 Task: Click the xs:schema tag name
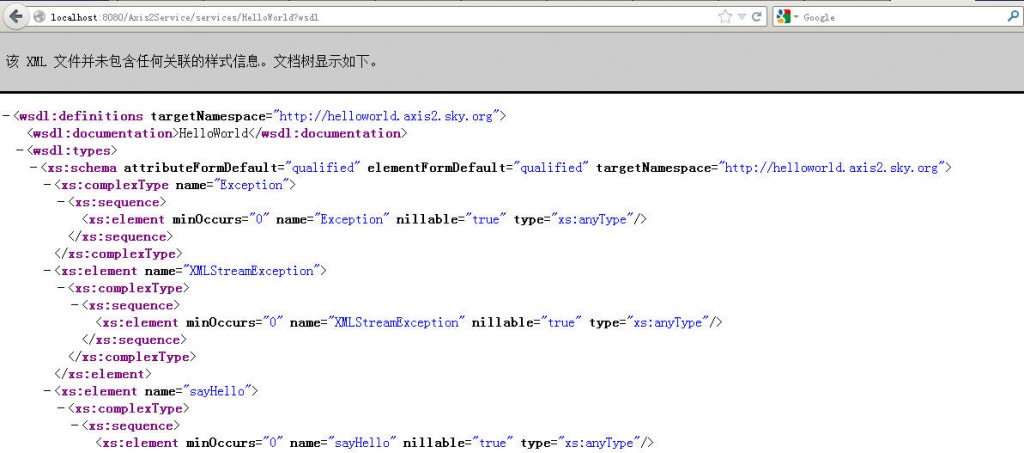[82, 168]
